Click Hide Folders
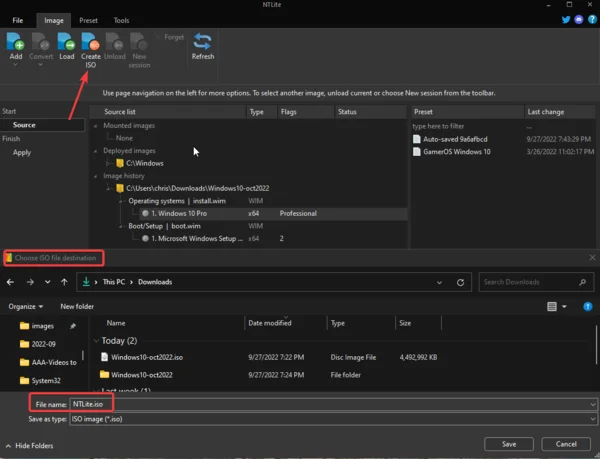The height and width of the screenshot is (459, 600). pos(29,446)
